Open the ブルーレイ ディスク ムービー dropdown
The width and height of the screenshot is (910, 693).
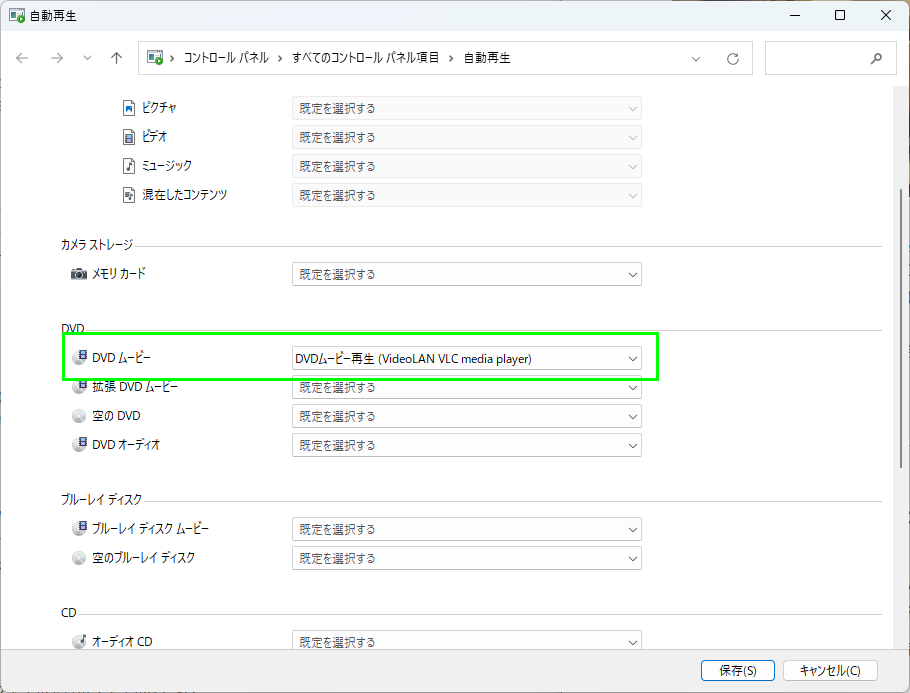(467, 529)
